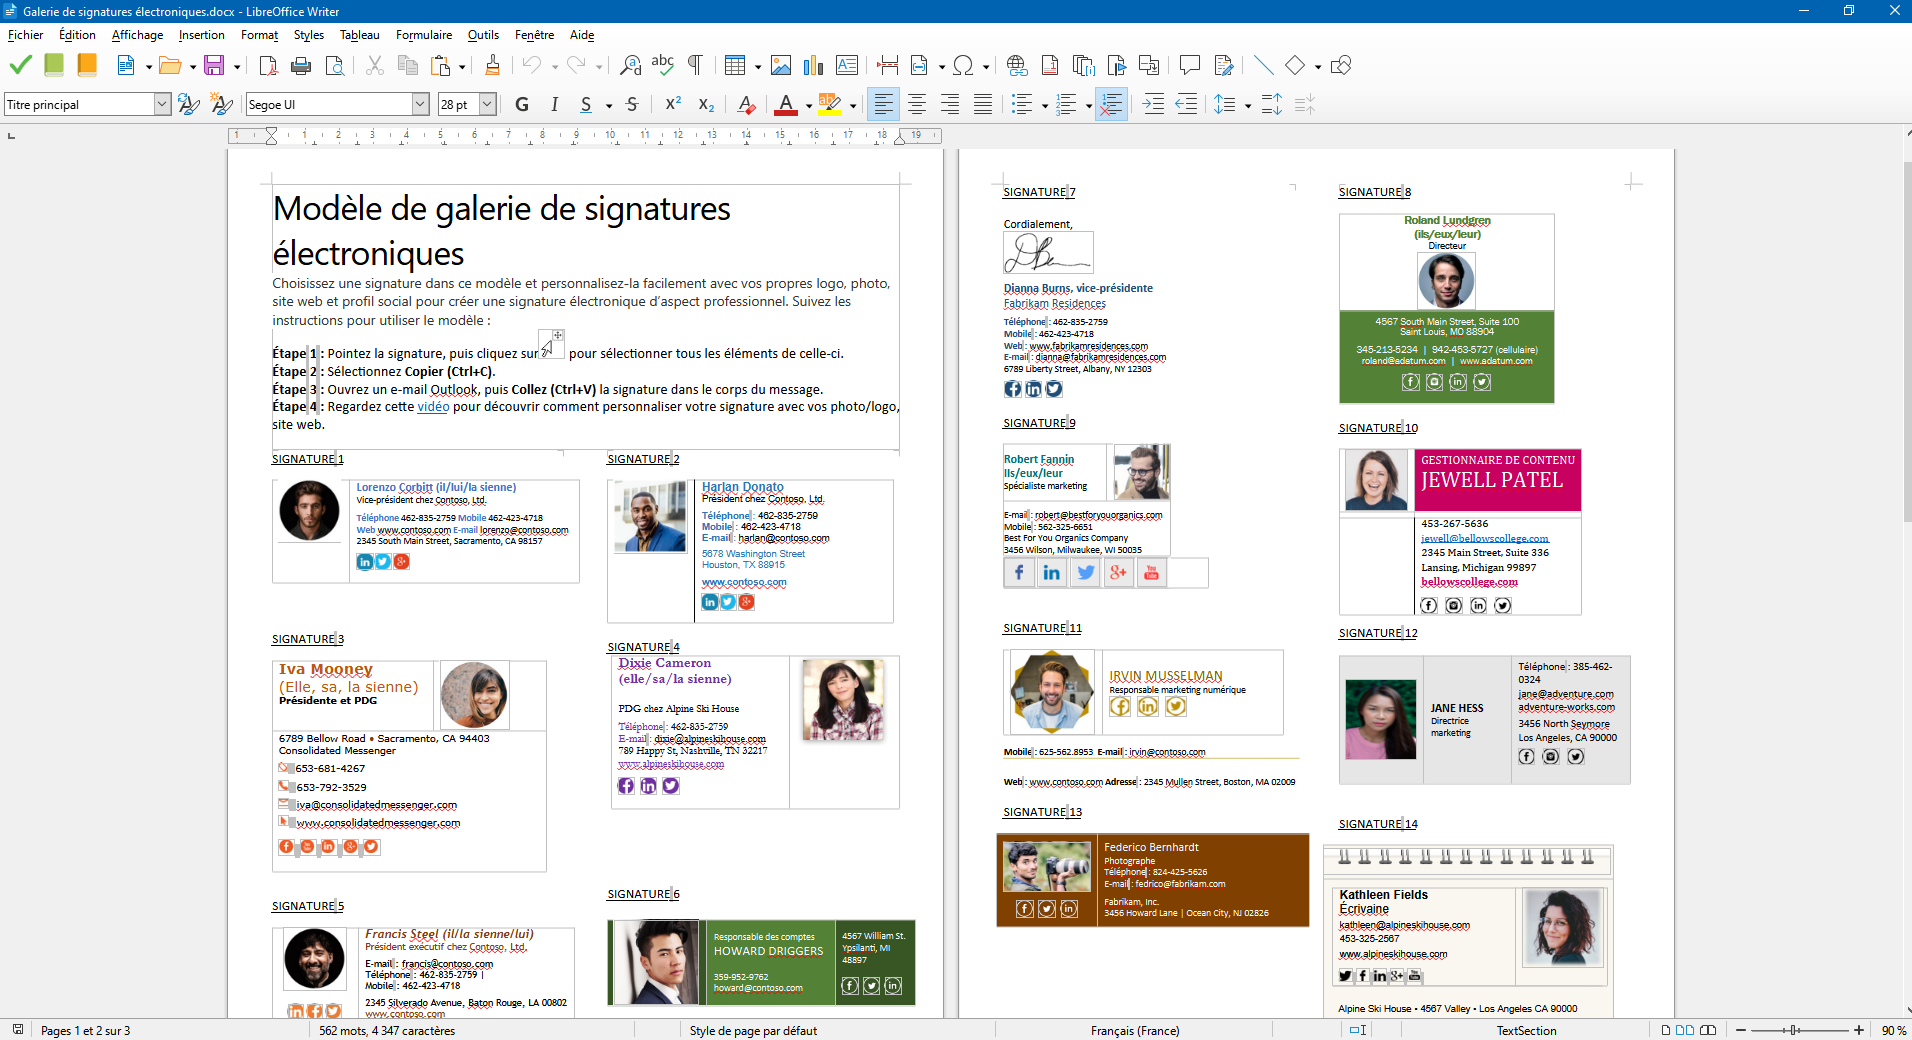Expand unordered list dropdown arrow
This screenshot has height=1040, width=1912.
coord(1045,105)
